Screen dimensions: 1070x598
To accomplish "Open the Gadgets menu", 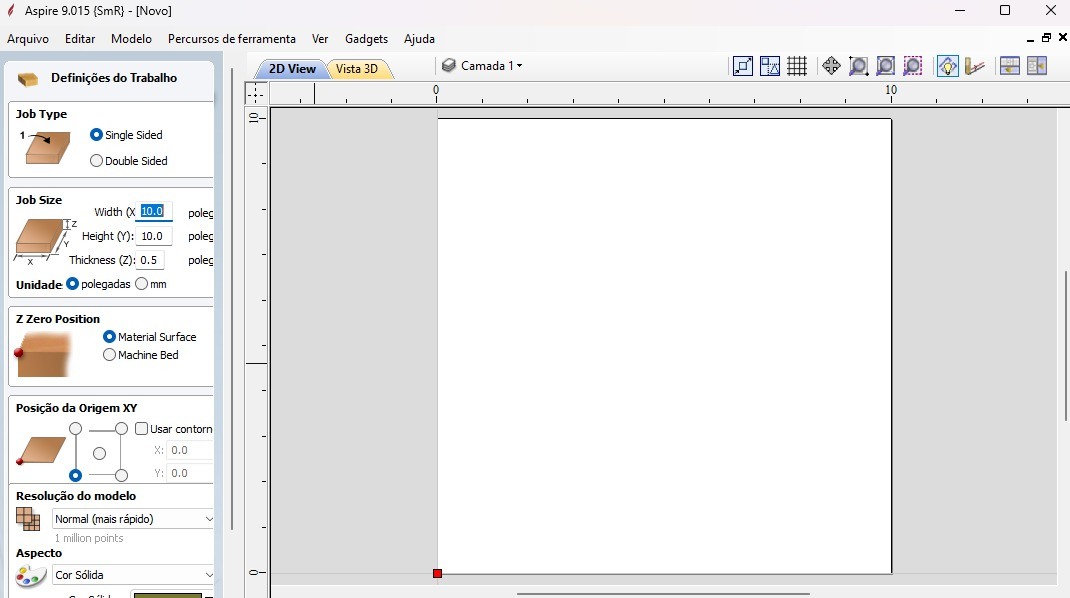I will pyautogui.click(x=366, y=39).
